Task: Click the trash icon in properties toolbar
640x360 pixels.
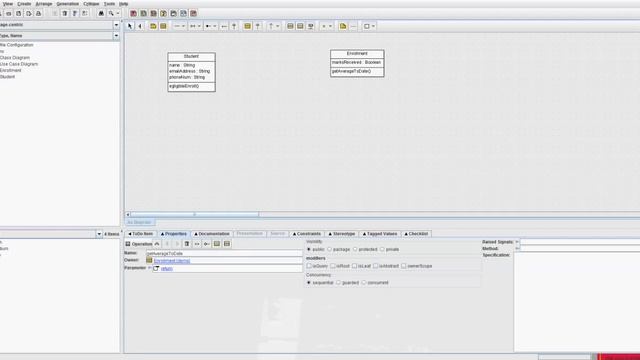Action: 187,244
